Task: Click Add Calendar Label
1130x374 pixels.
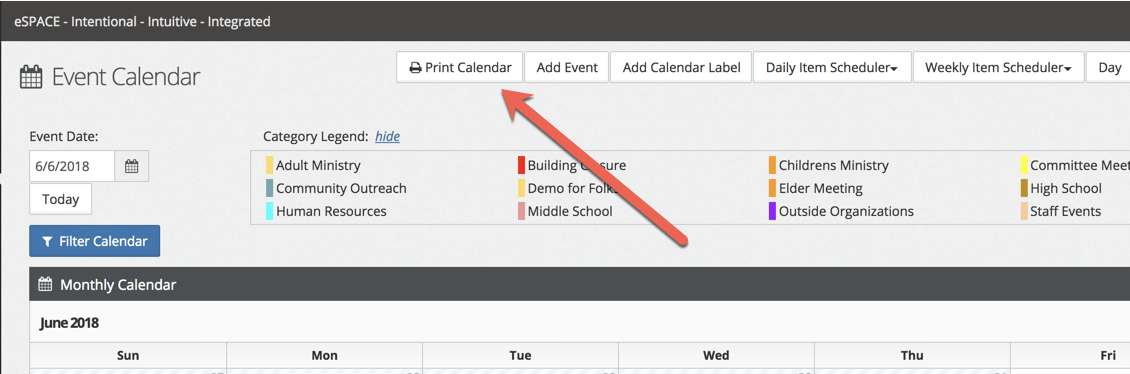Action: 681,68
